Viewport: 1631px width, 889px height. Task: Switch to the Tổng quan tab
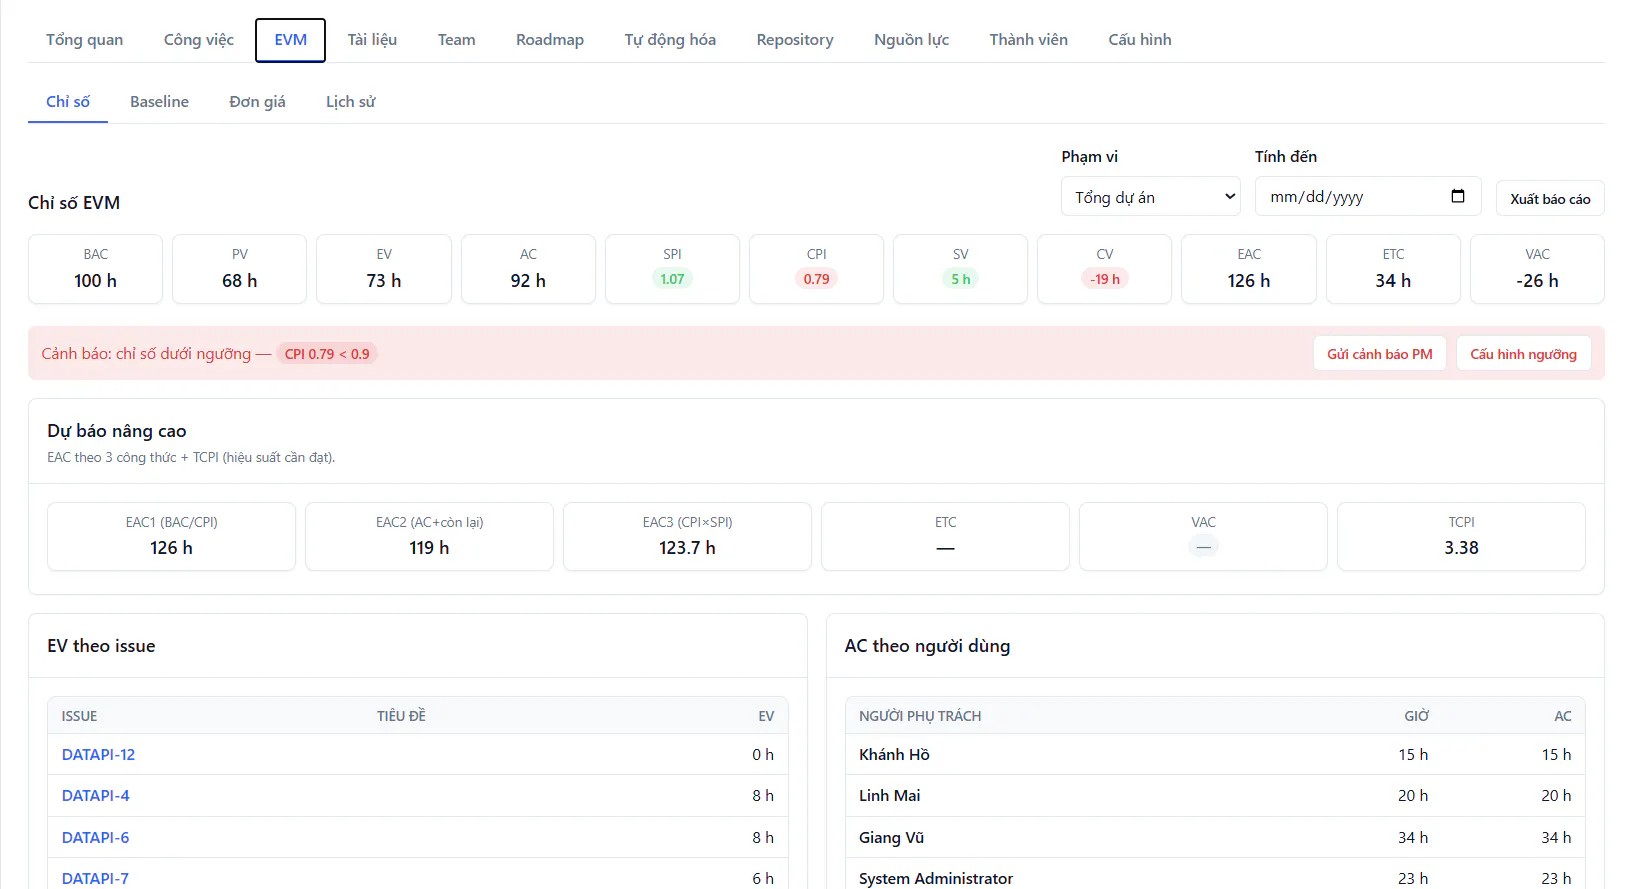[x=85, y=40]
